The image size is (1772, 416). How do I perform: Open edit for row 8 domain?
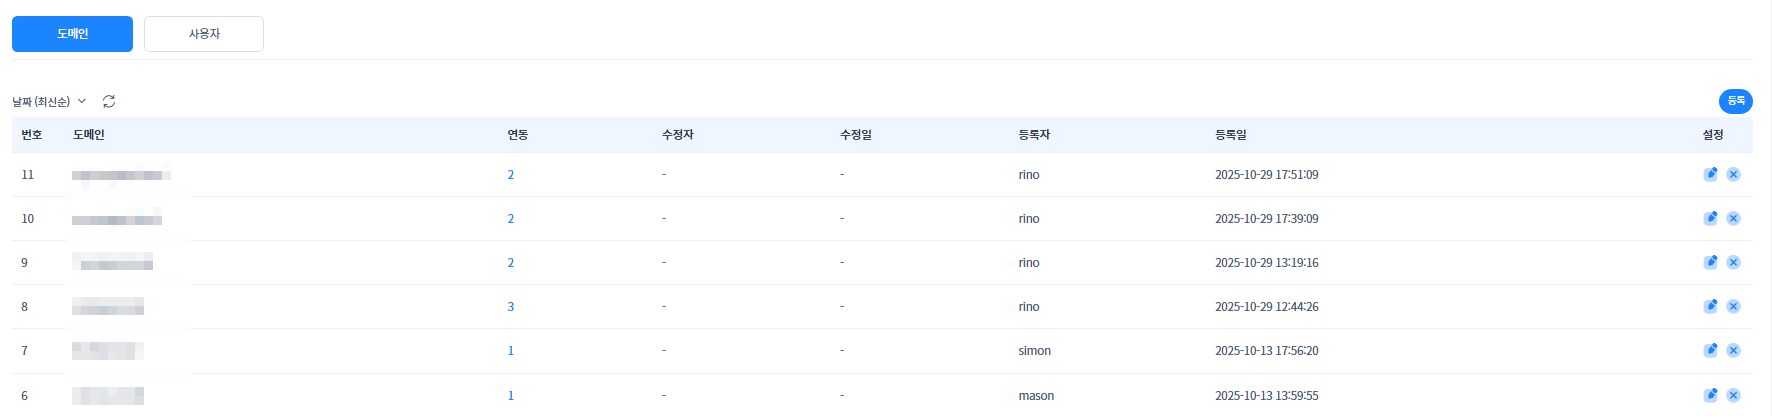click(1710, 306)
